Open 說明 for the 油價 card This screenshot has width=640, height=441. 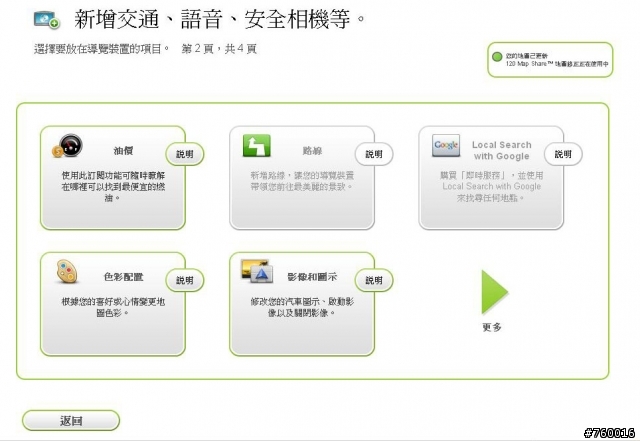(x=184, y=154)
